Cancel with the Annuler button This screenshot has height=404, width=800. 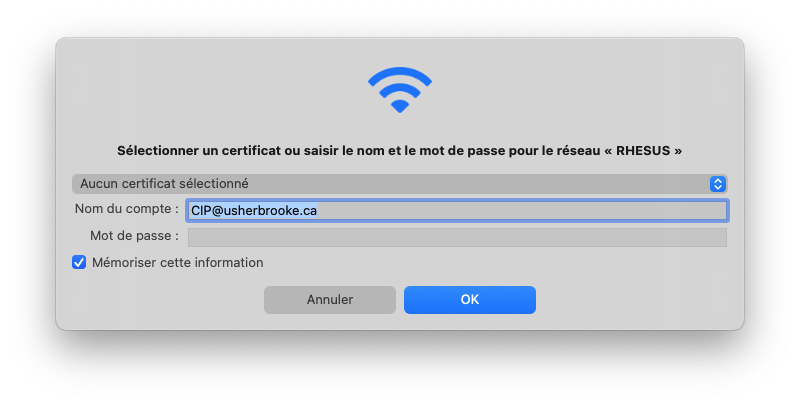coord(330,299)
